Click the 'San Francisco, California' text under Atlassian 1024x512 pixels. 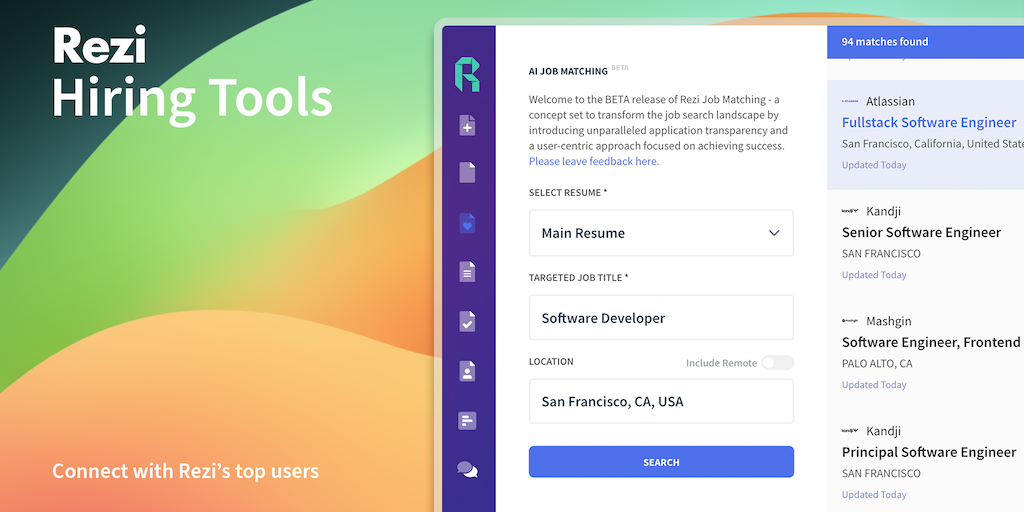point(933,144)
